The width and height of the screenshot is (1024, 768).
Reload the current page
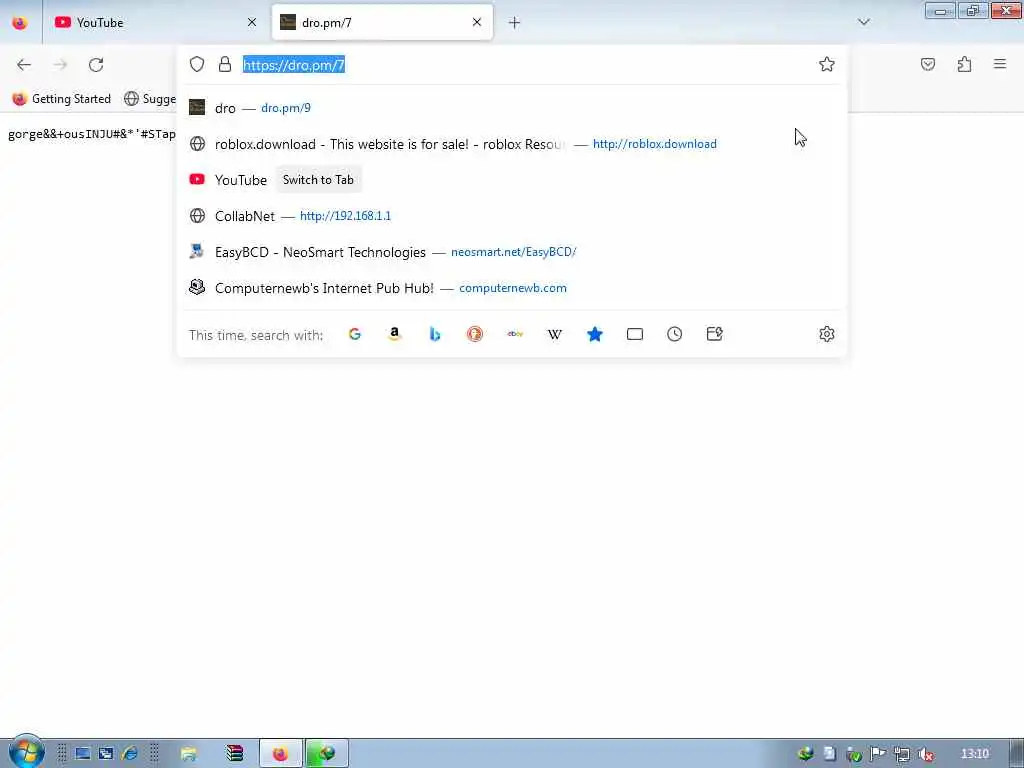[96, 65]
